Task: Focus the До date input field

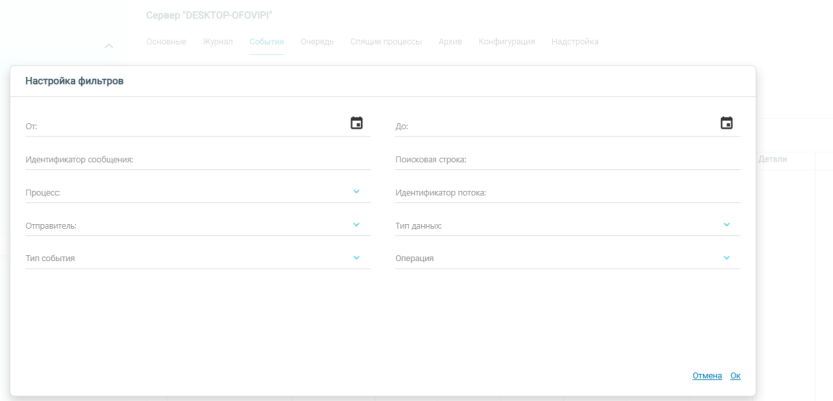Action: pyautogui.click(x=550, y=126)
